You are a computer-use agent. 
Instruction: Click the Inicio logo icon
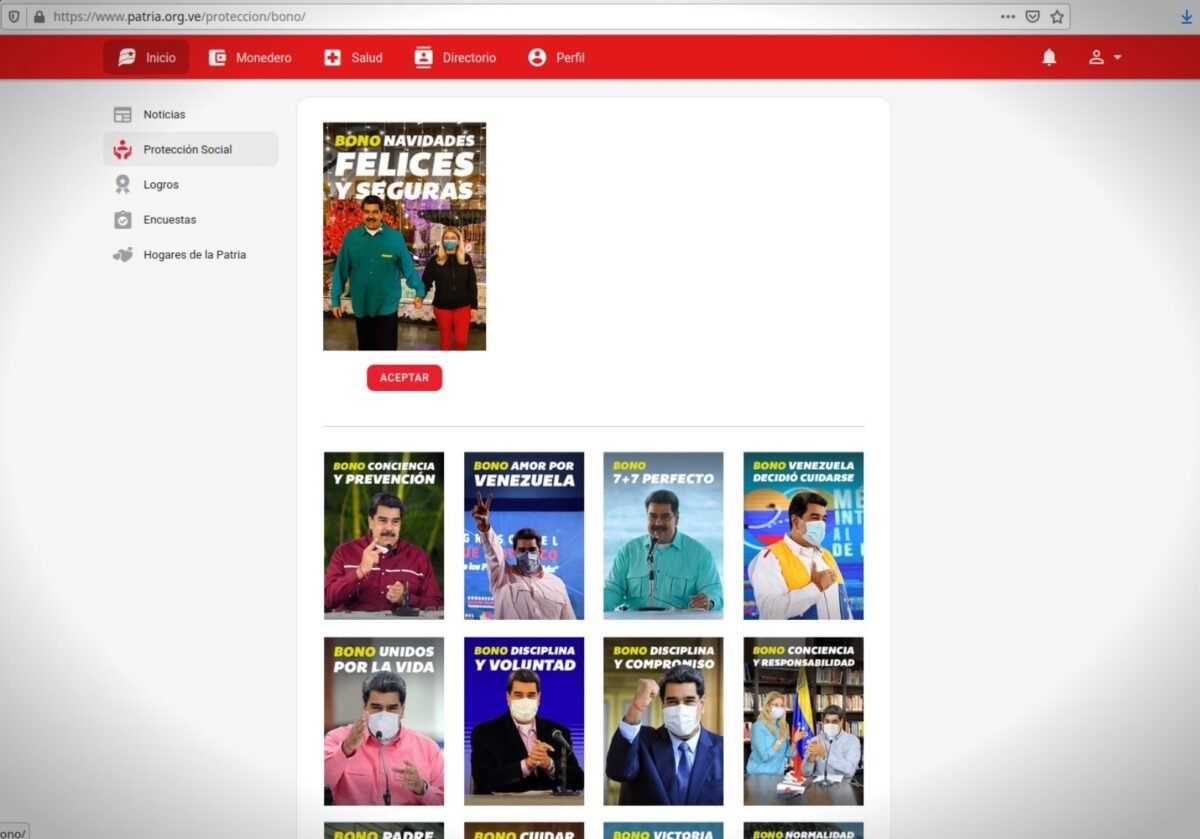(x=127, y=58)
